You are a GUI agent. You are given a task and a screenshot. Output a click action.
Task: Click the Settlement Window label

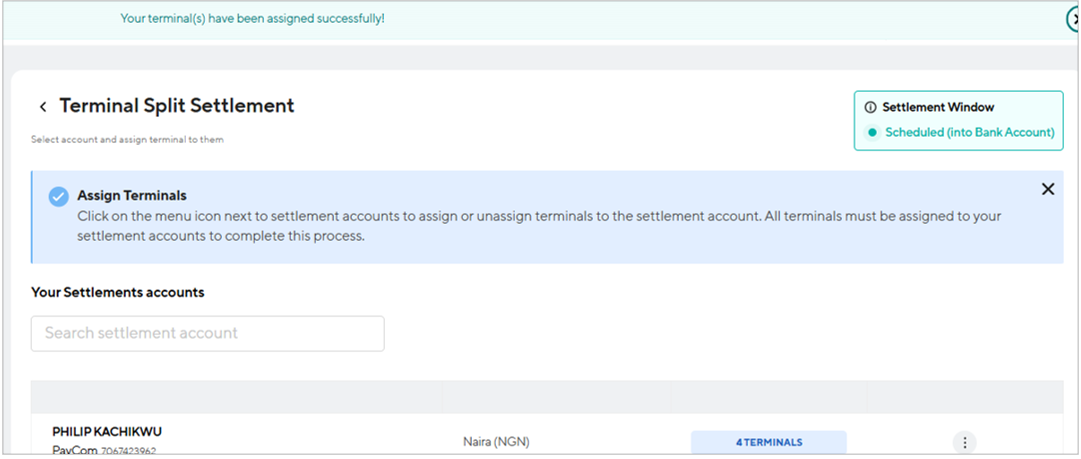tap(938, 108)
